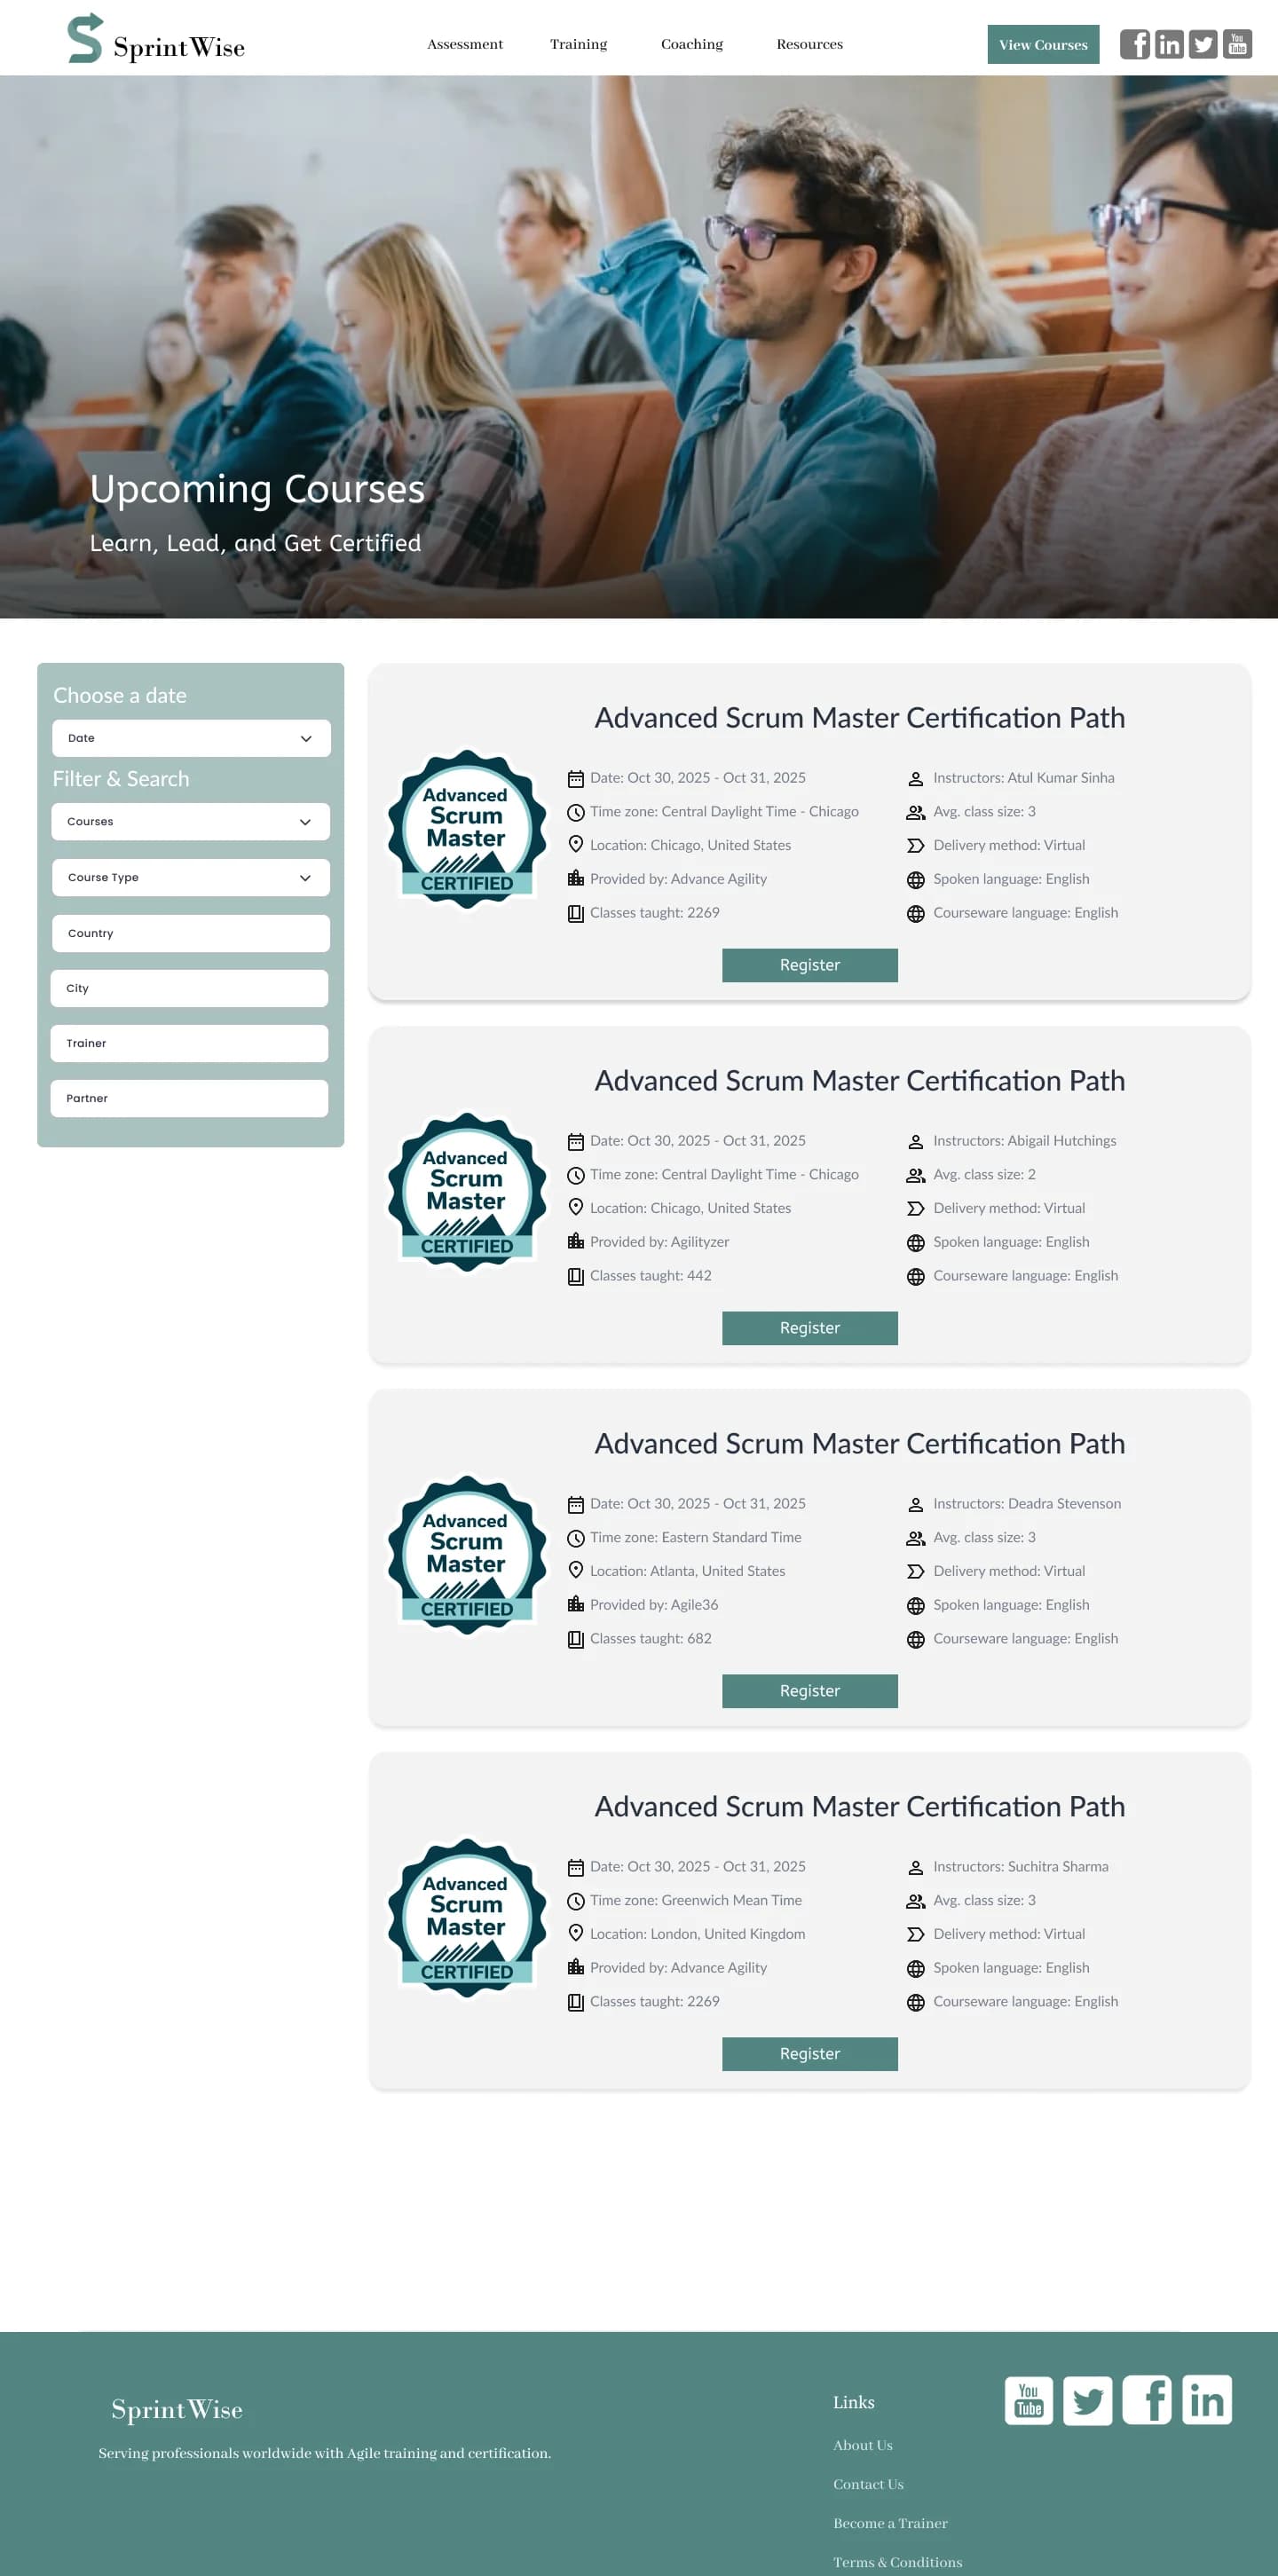Screen dimensions: 1278x2576
Task: Click building icon next to Provided by: Agile36
Action: [576, 1604]
